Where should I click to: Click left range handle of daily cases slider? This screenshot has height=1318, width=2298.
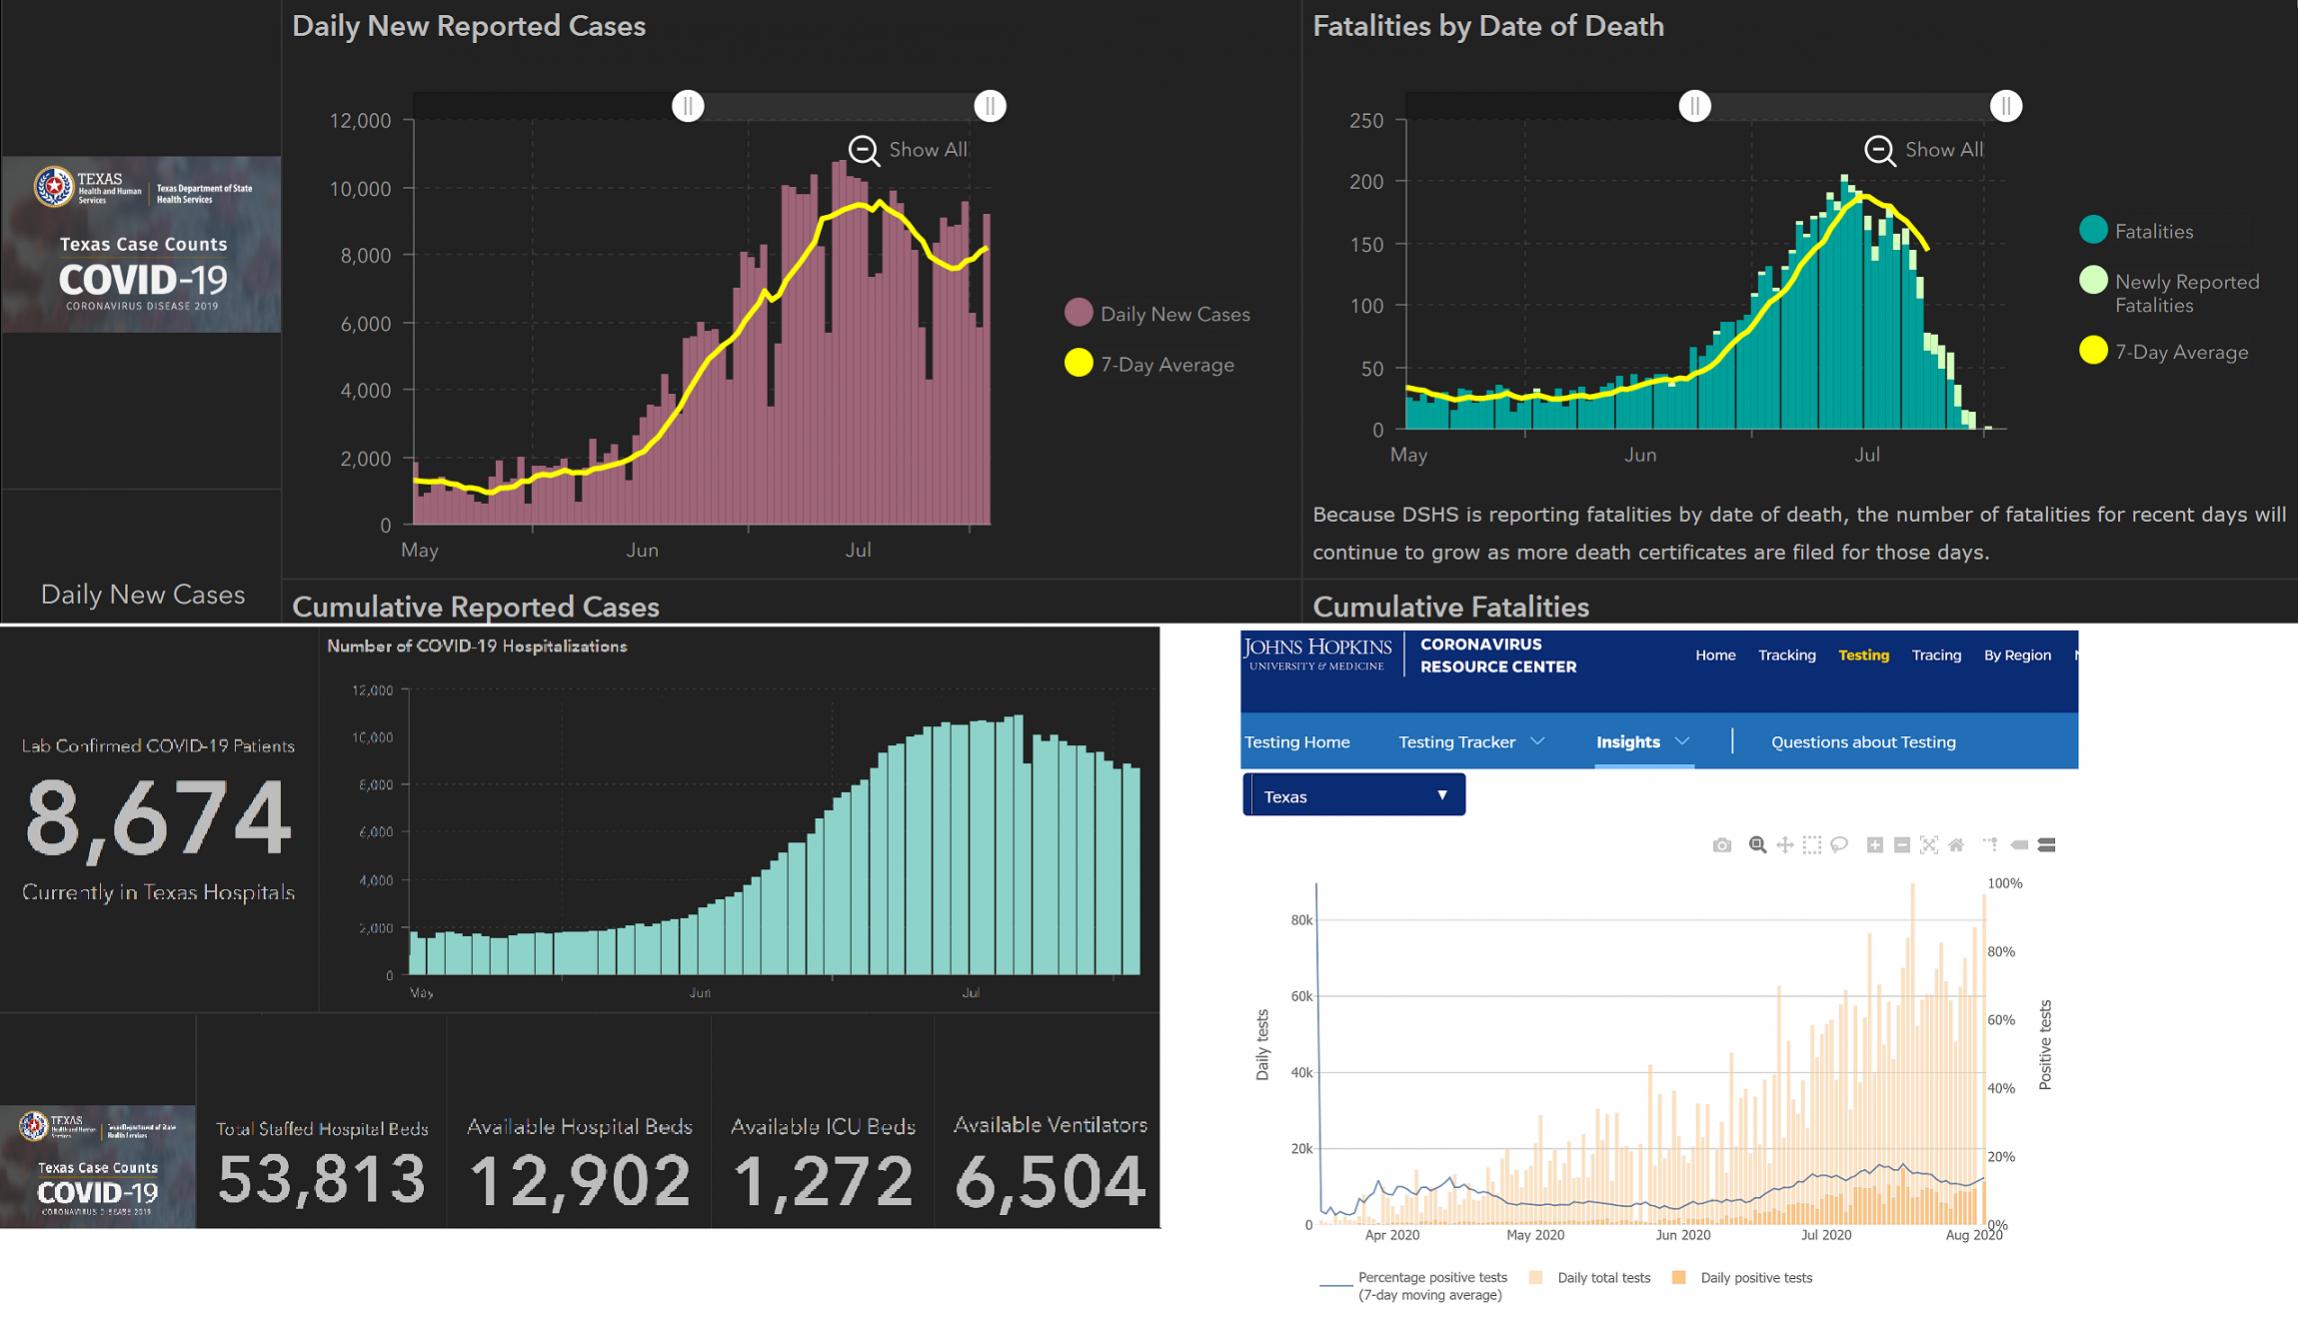(x=688, y=106)
